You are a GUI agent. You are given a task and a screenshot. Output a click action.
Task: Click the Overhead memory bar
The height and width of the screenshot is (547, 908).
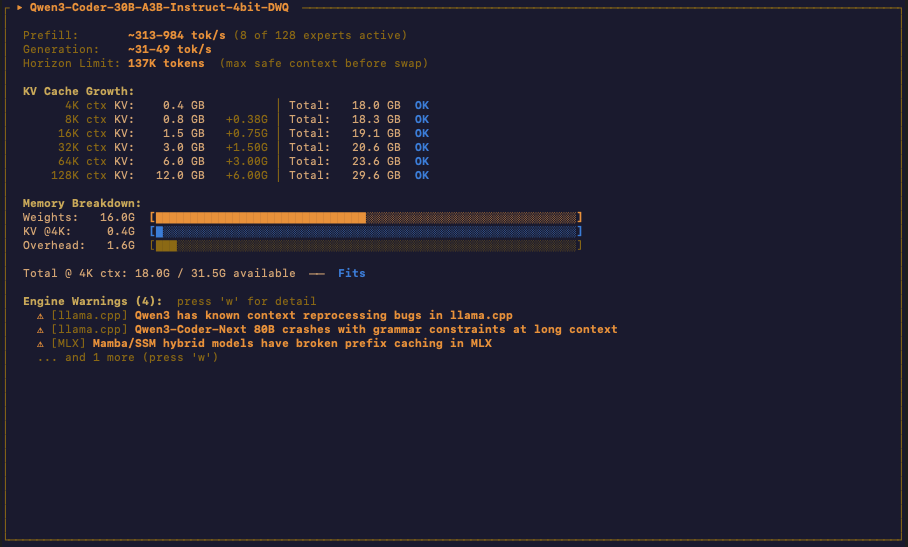[x=166, y=245]
